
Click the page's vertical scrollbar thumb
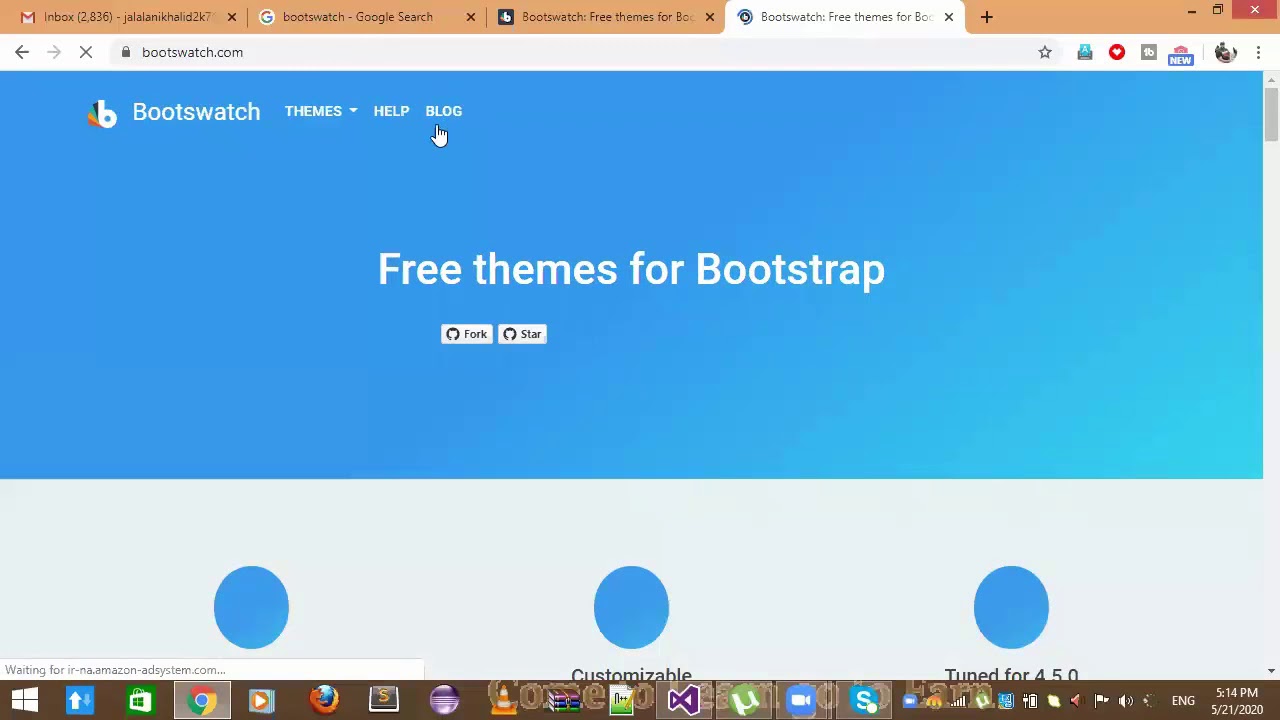pyautogui.click(x=1271, y=115)
